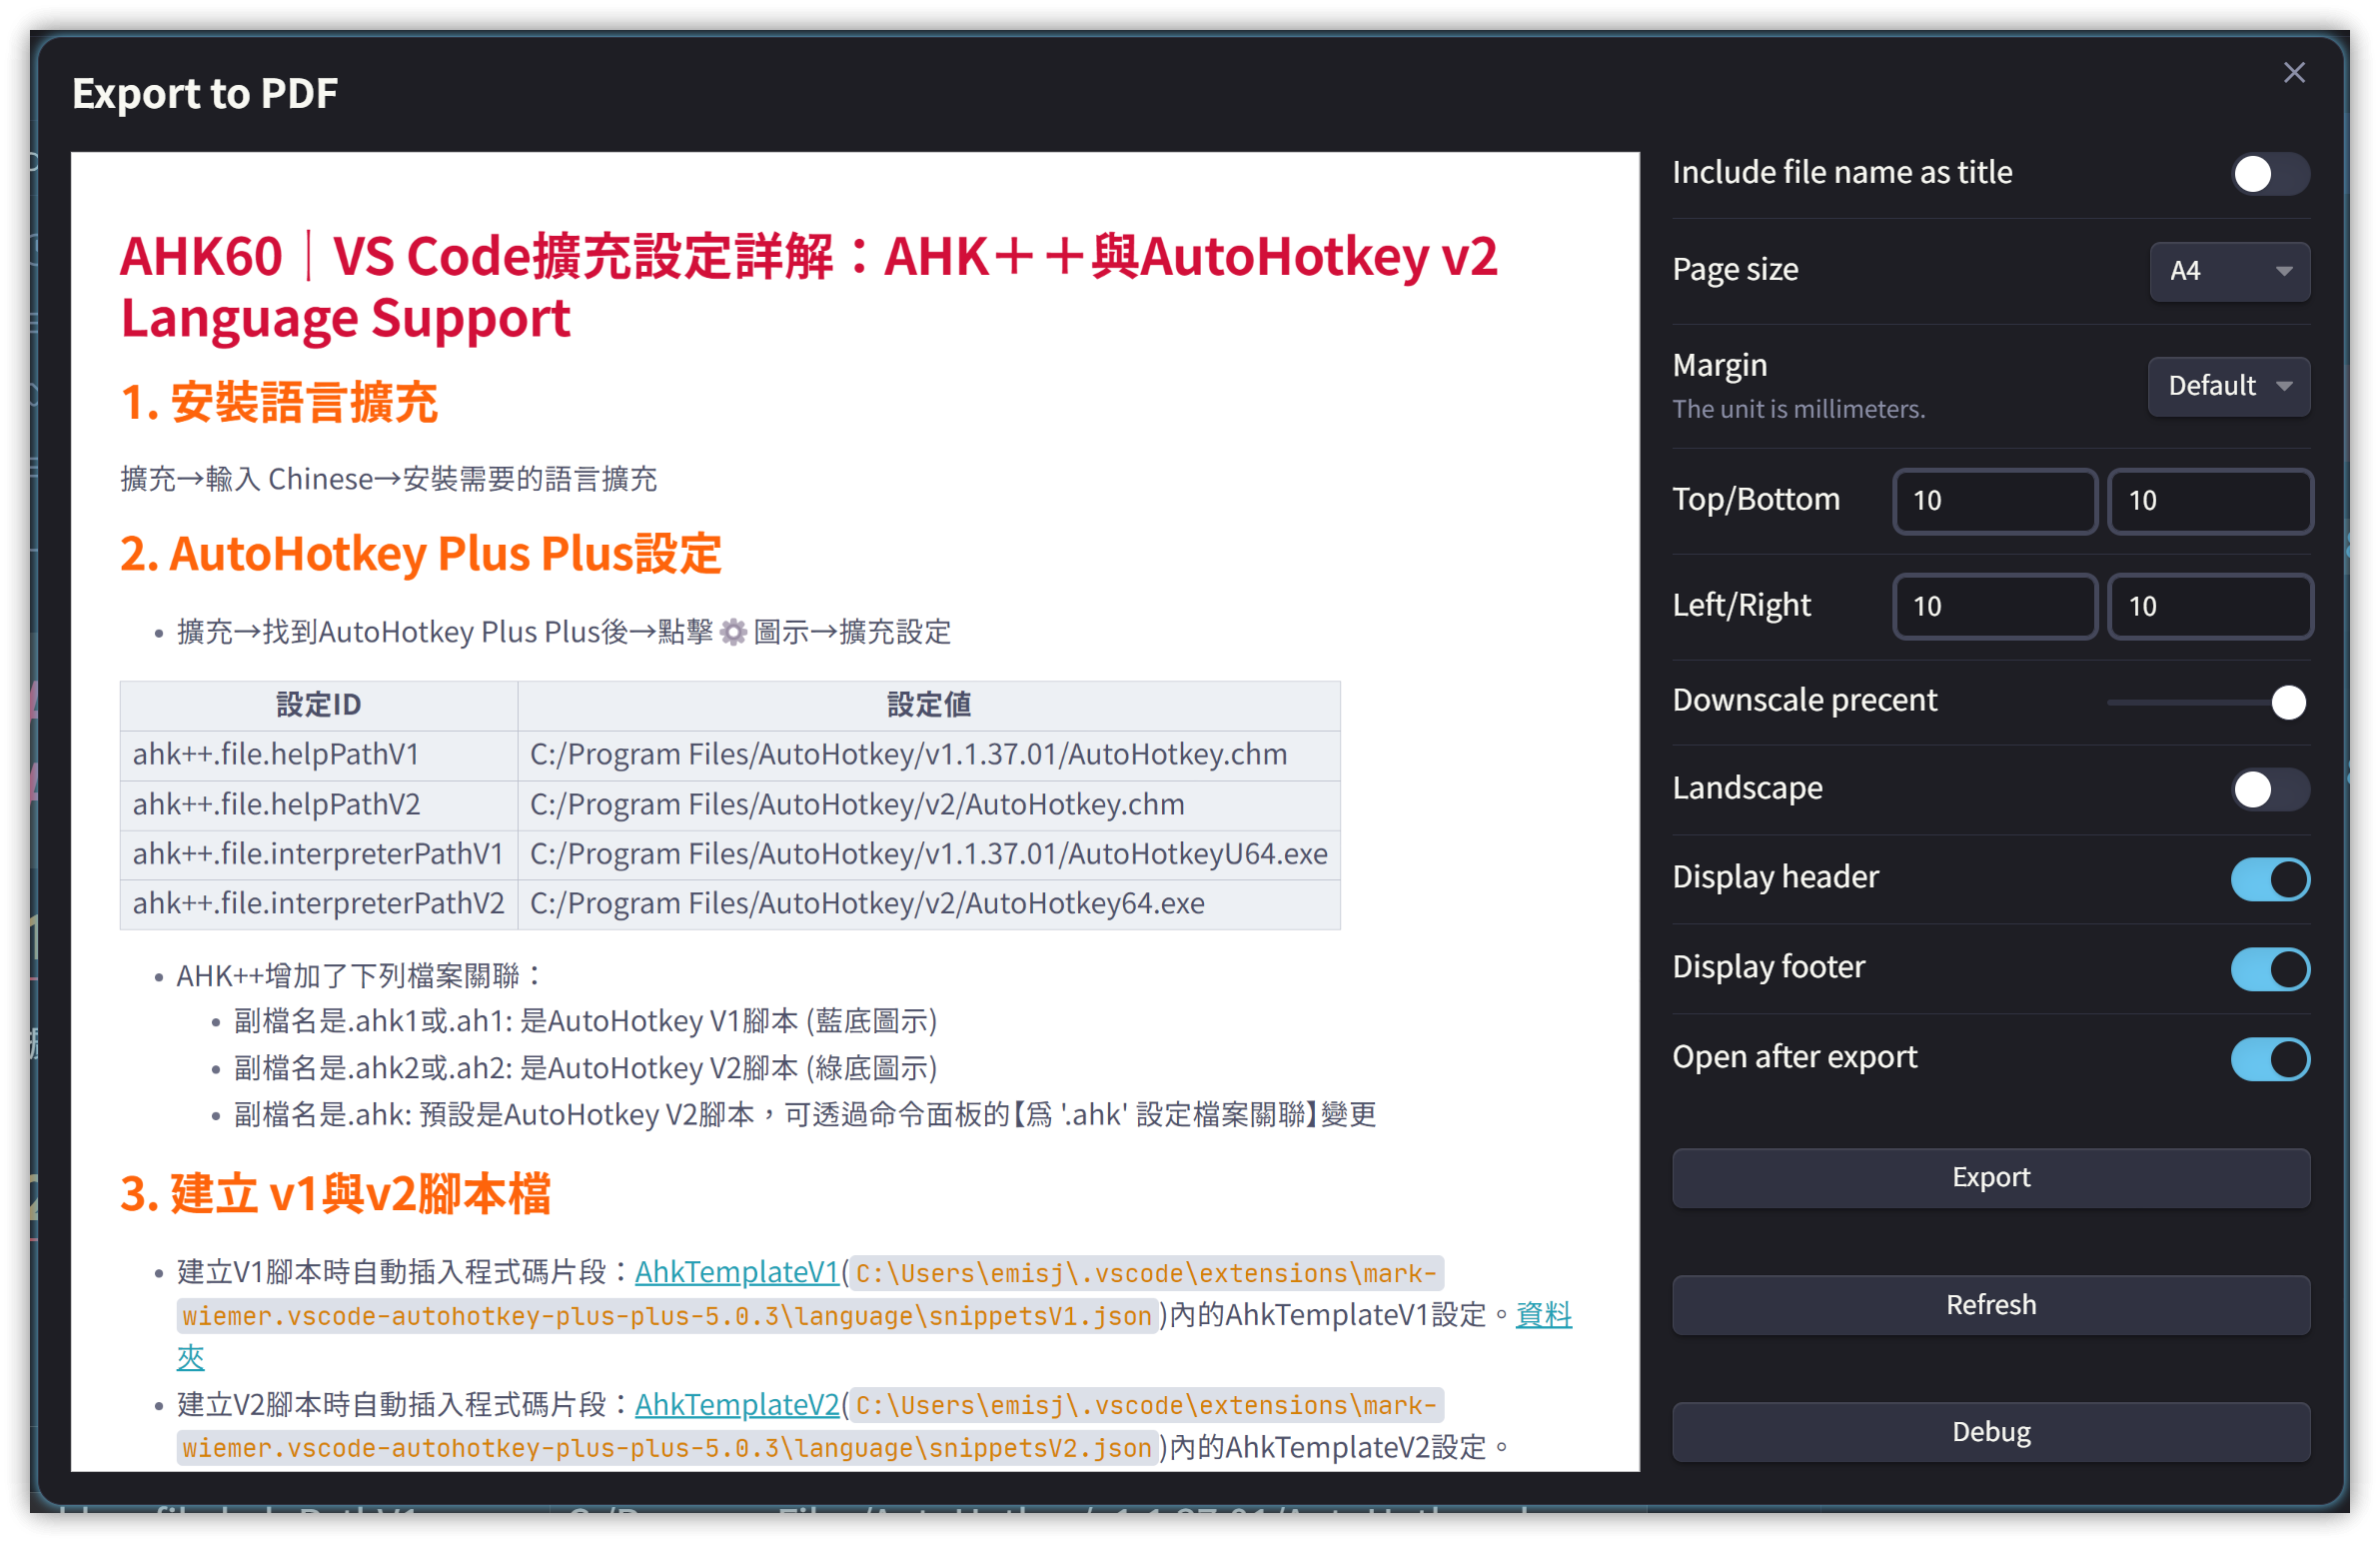Toggle Landscape orientation on
This screenshot has width=2380, height=1543.
pos(2269,790)
